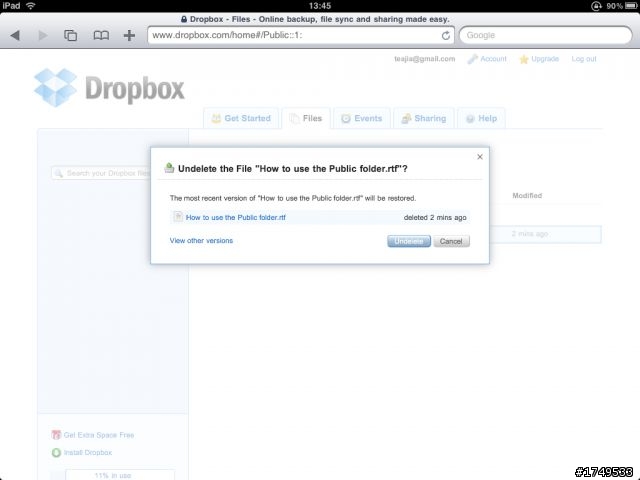Image resolution: width=640 pixels, height=480 pixels.
Task: Switch to the Get Started tab
Action: 241,118
